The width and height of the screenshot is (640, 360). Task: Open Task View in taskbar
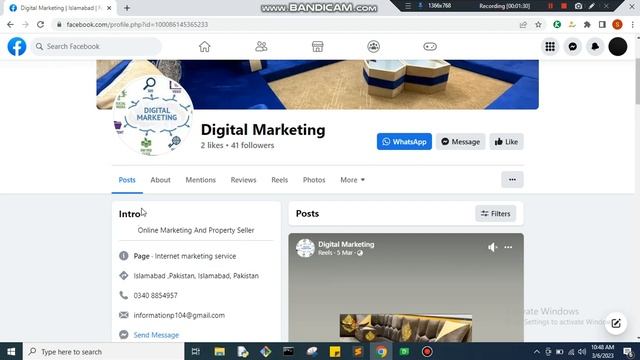(196, 351)
